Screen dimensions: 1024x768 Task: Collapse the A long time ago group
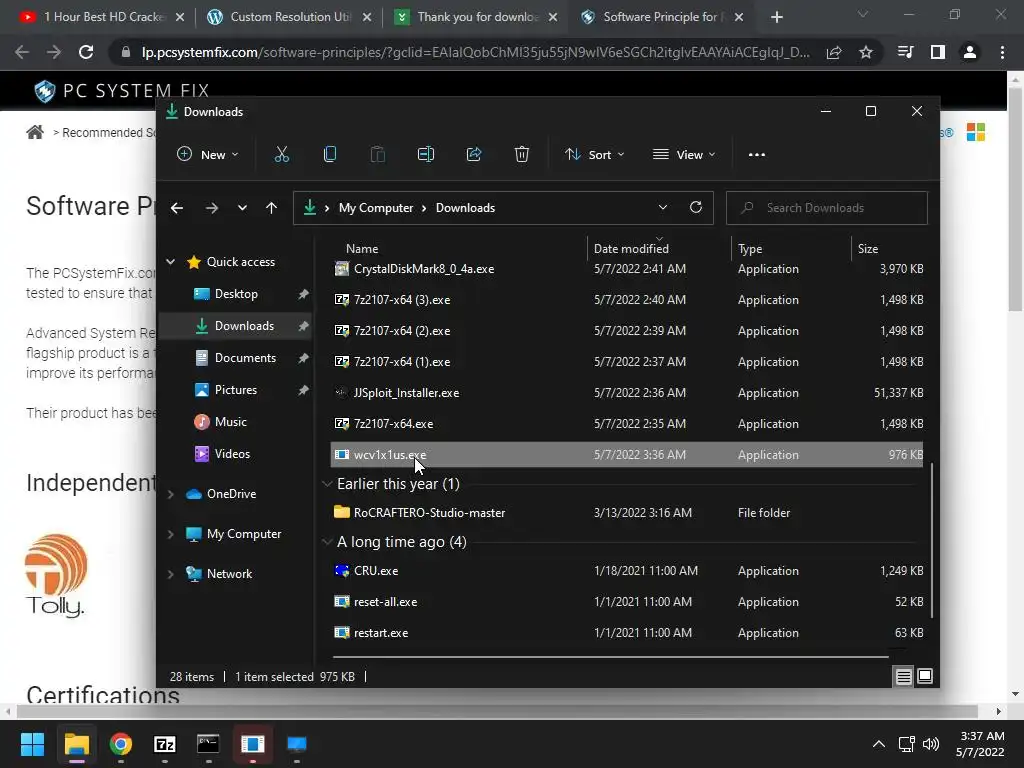[327, 542]
